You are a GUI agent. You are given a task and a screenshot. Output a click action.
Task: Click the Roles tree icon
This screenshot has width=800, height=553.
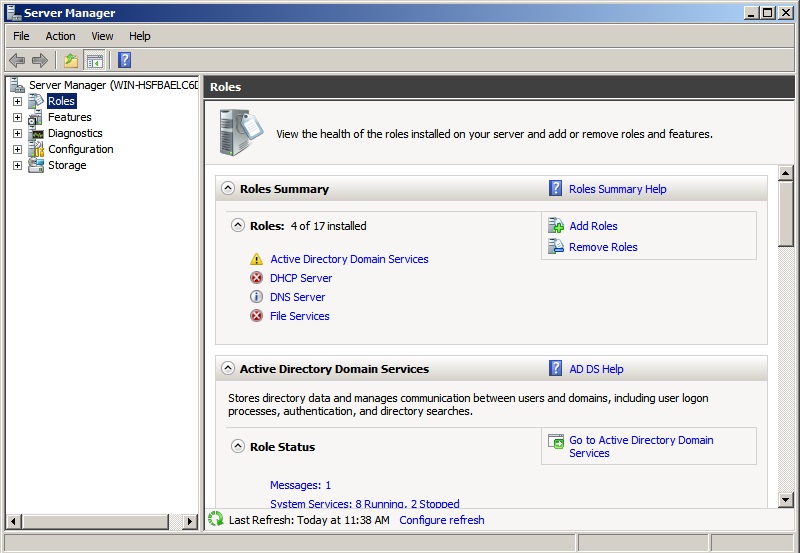(x=36, y=101)
